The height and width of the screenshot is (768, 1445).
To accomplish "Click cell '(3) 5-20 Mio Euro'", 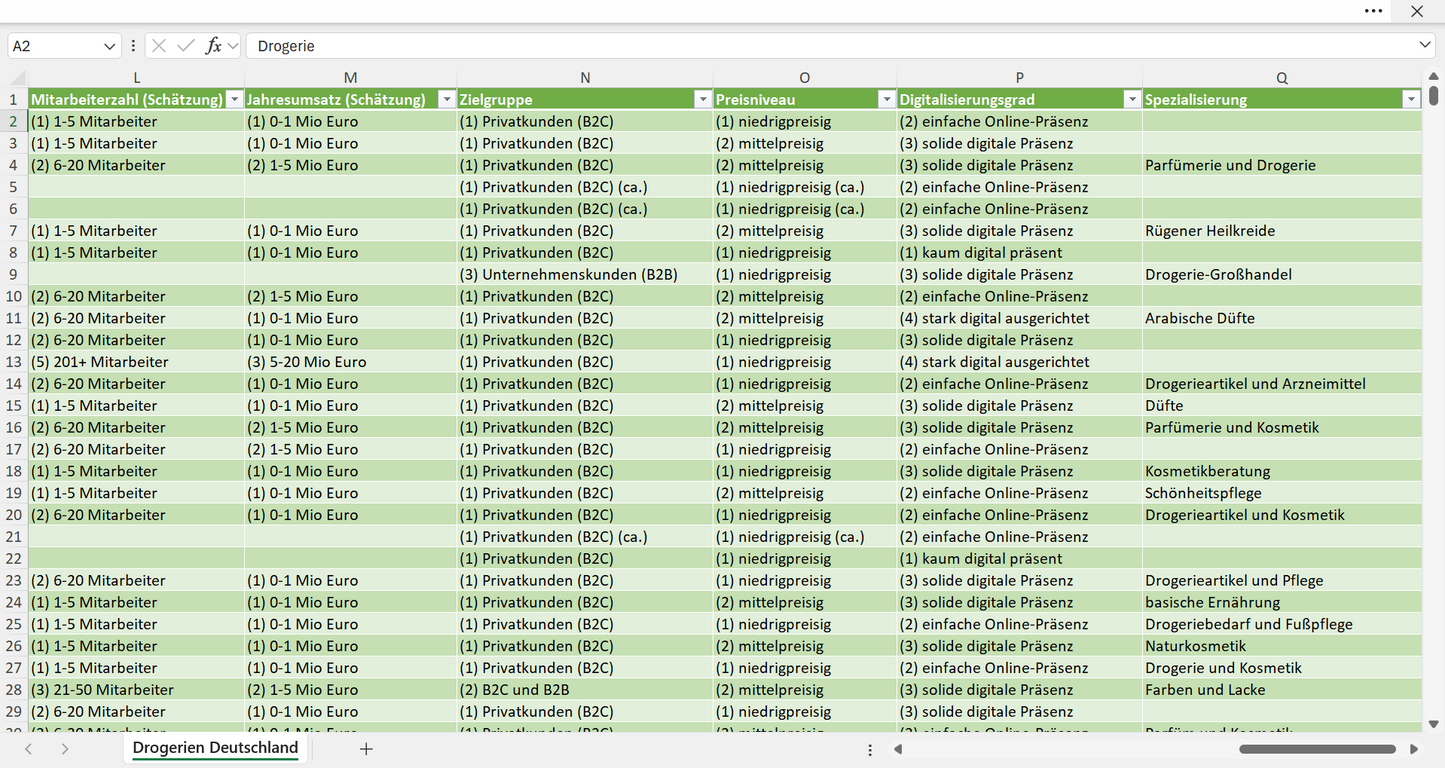I will 350,362.
